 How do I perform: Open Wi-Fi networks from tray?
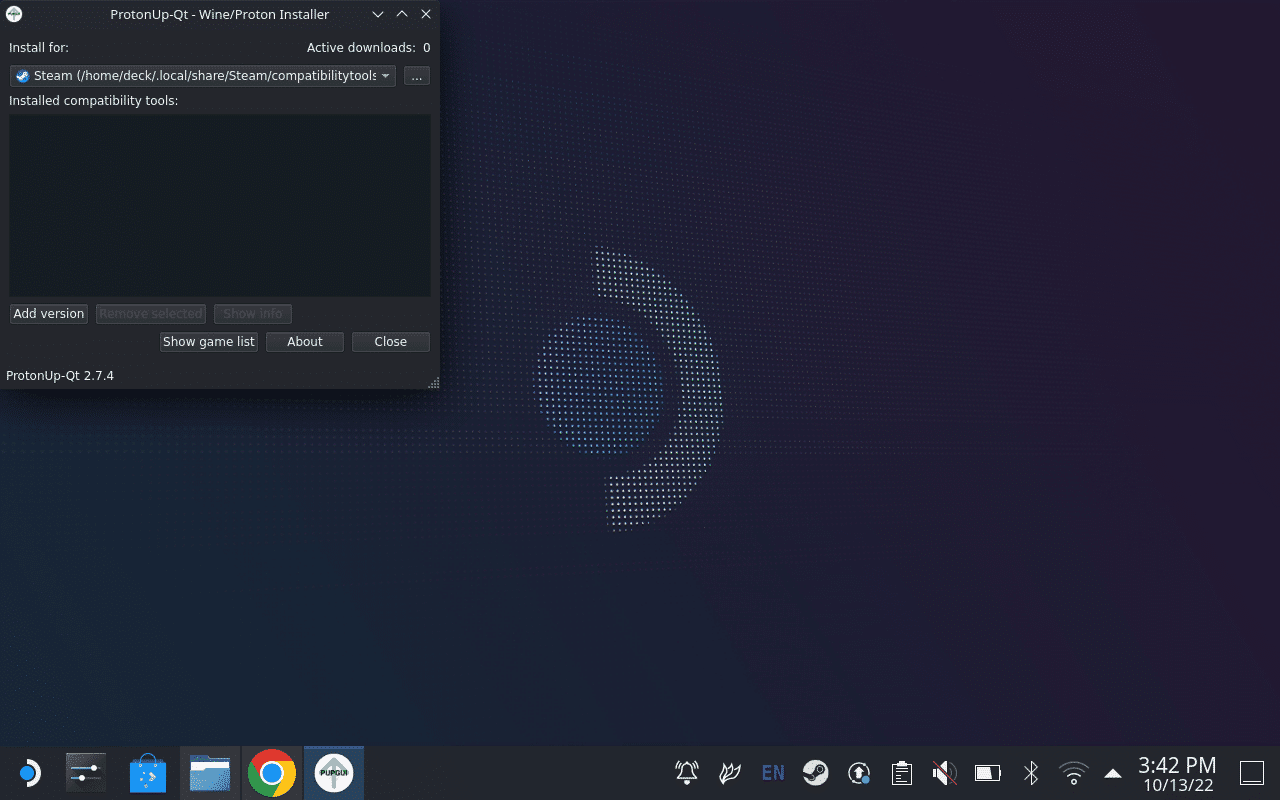(1074, 773)
